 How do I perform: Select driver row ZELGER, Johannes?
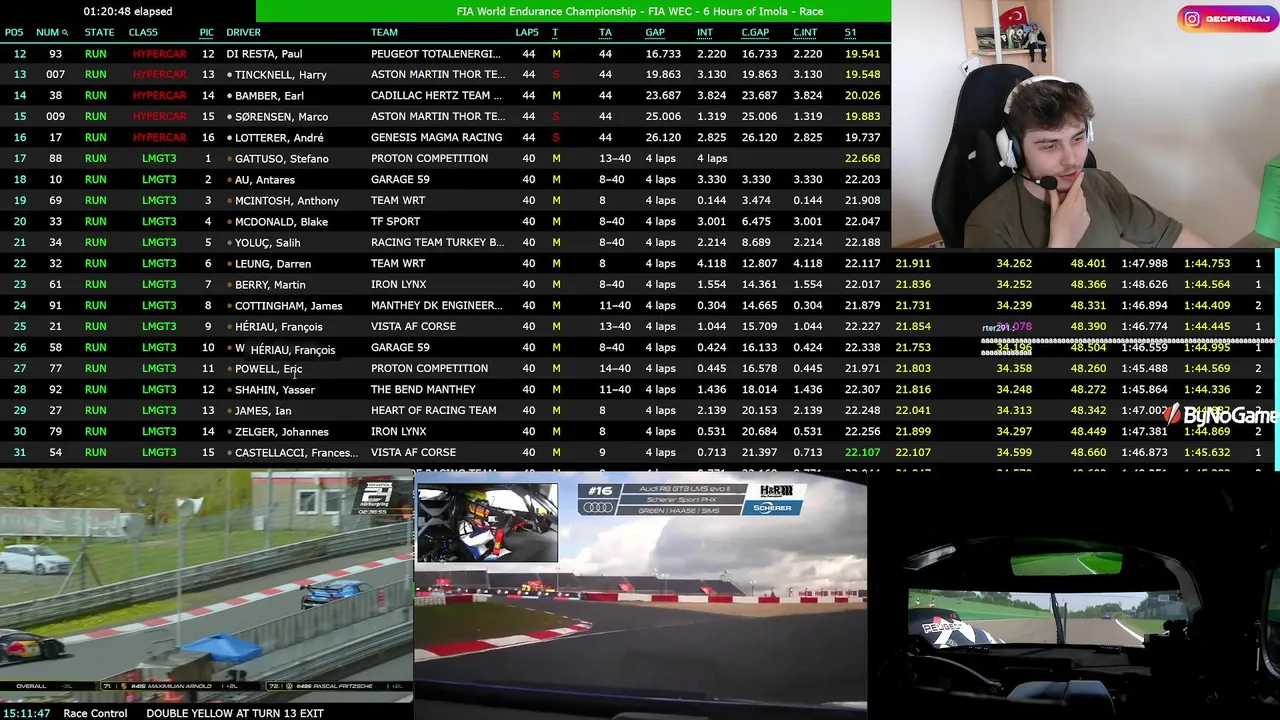(640, 432)
